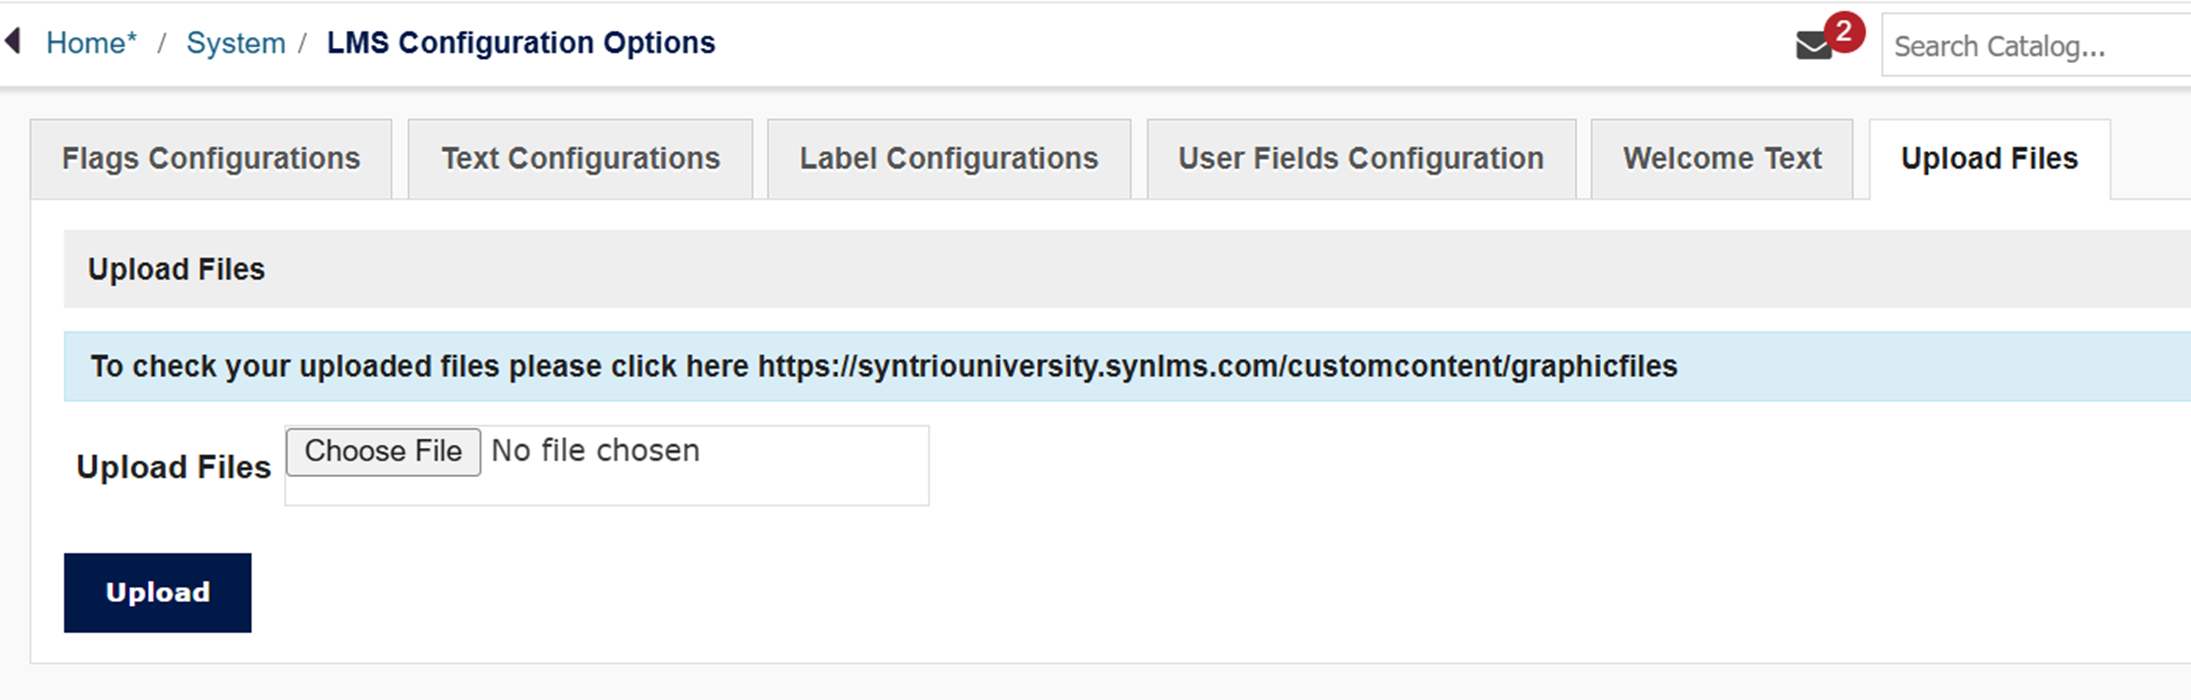Click the 'No file chosen' text
The width and height of the screenshot is (2191, 700).
pyautogui.click(x=595, y=451)
